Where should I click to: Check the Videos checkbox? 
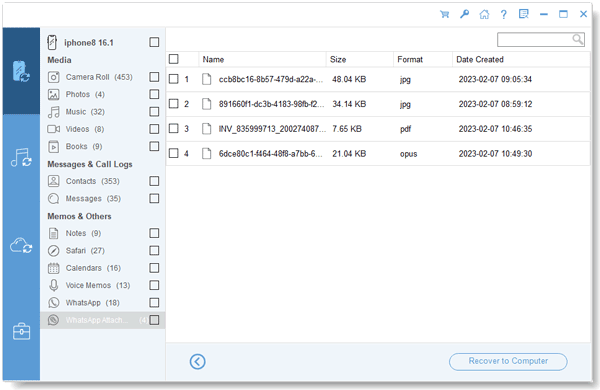click(x=154, y=129)
